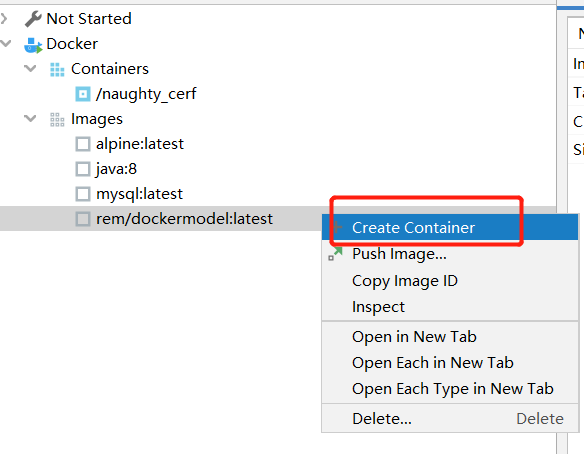The image size is (584, 454).
Task: Click the Docker whale icon
Action: click(33, 45)
